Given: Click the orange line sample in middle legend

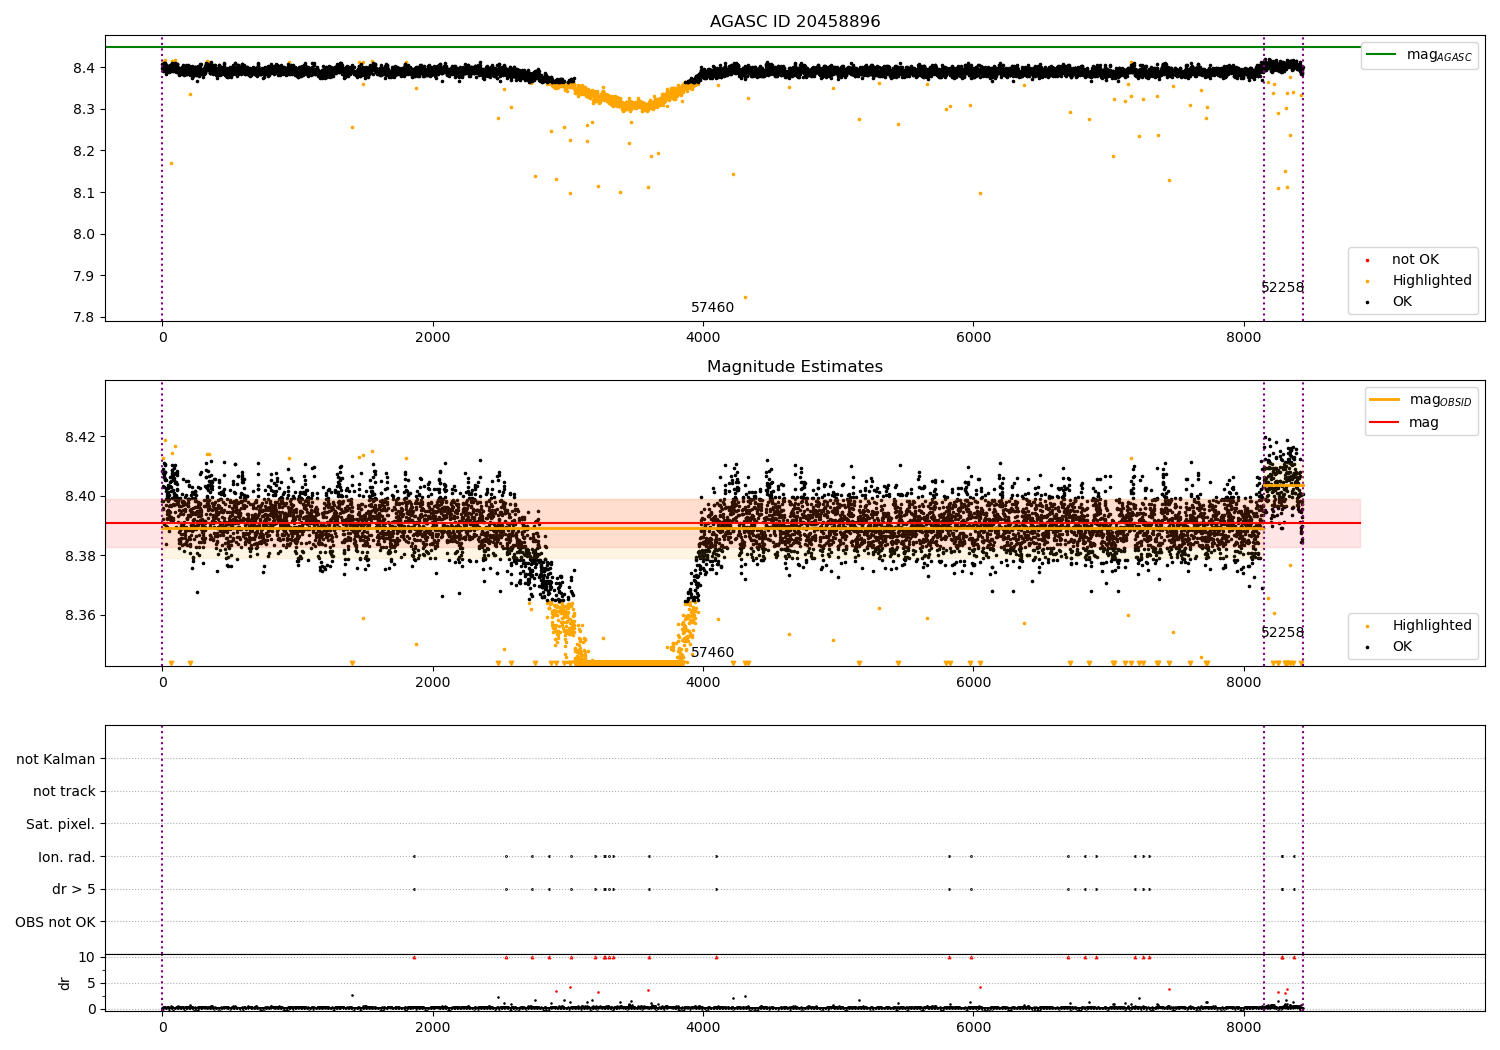Looking at the screenshot, I should tap(1384, 400).
